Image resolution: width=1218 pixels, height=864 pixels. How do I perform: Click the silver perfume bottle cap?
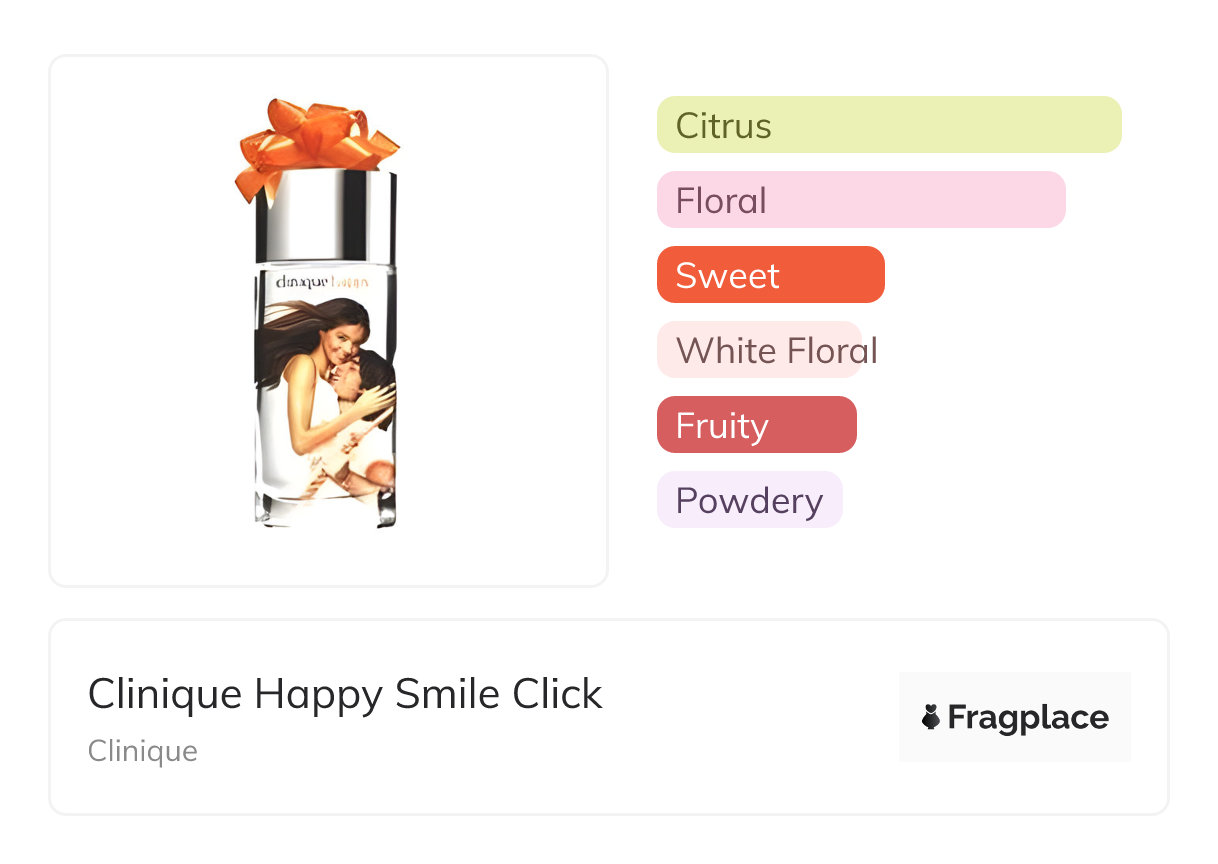(x=325, y=217)
